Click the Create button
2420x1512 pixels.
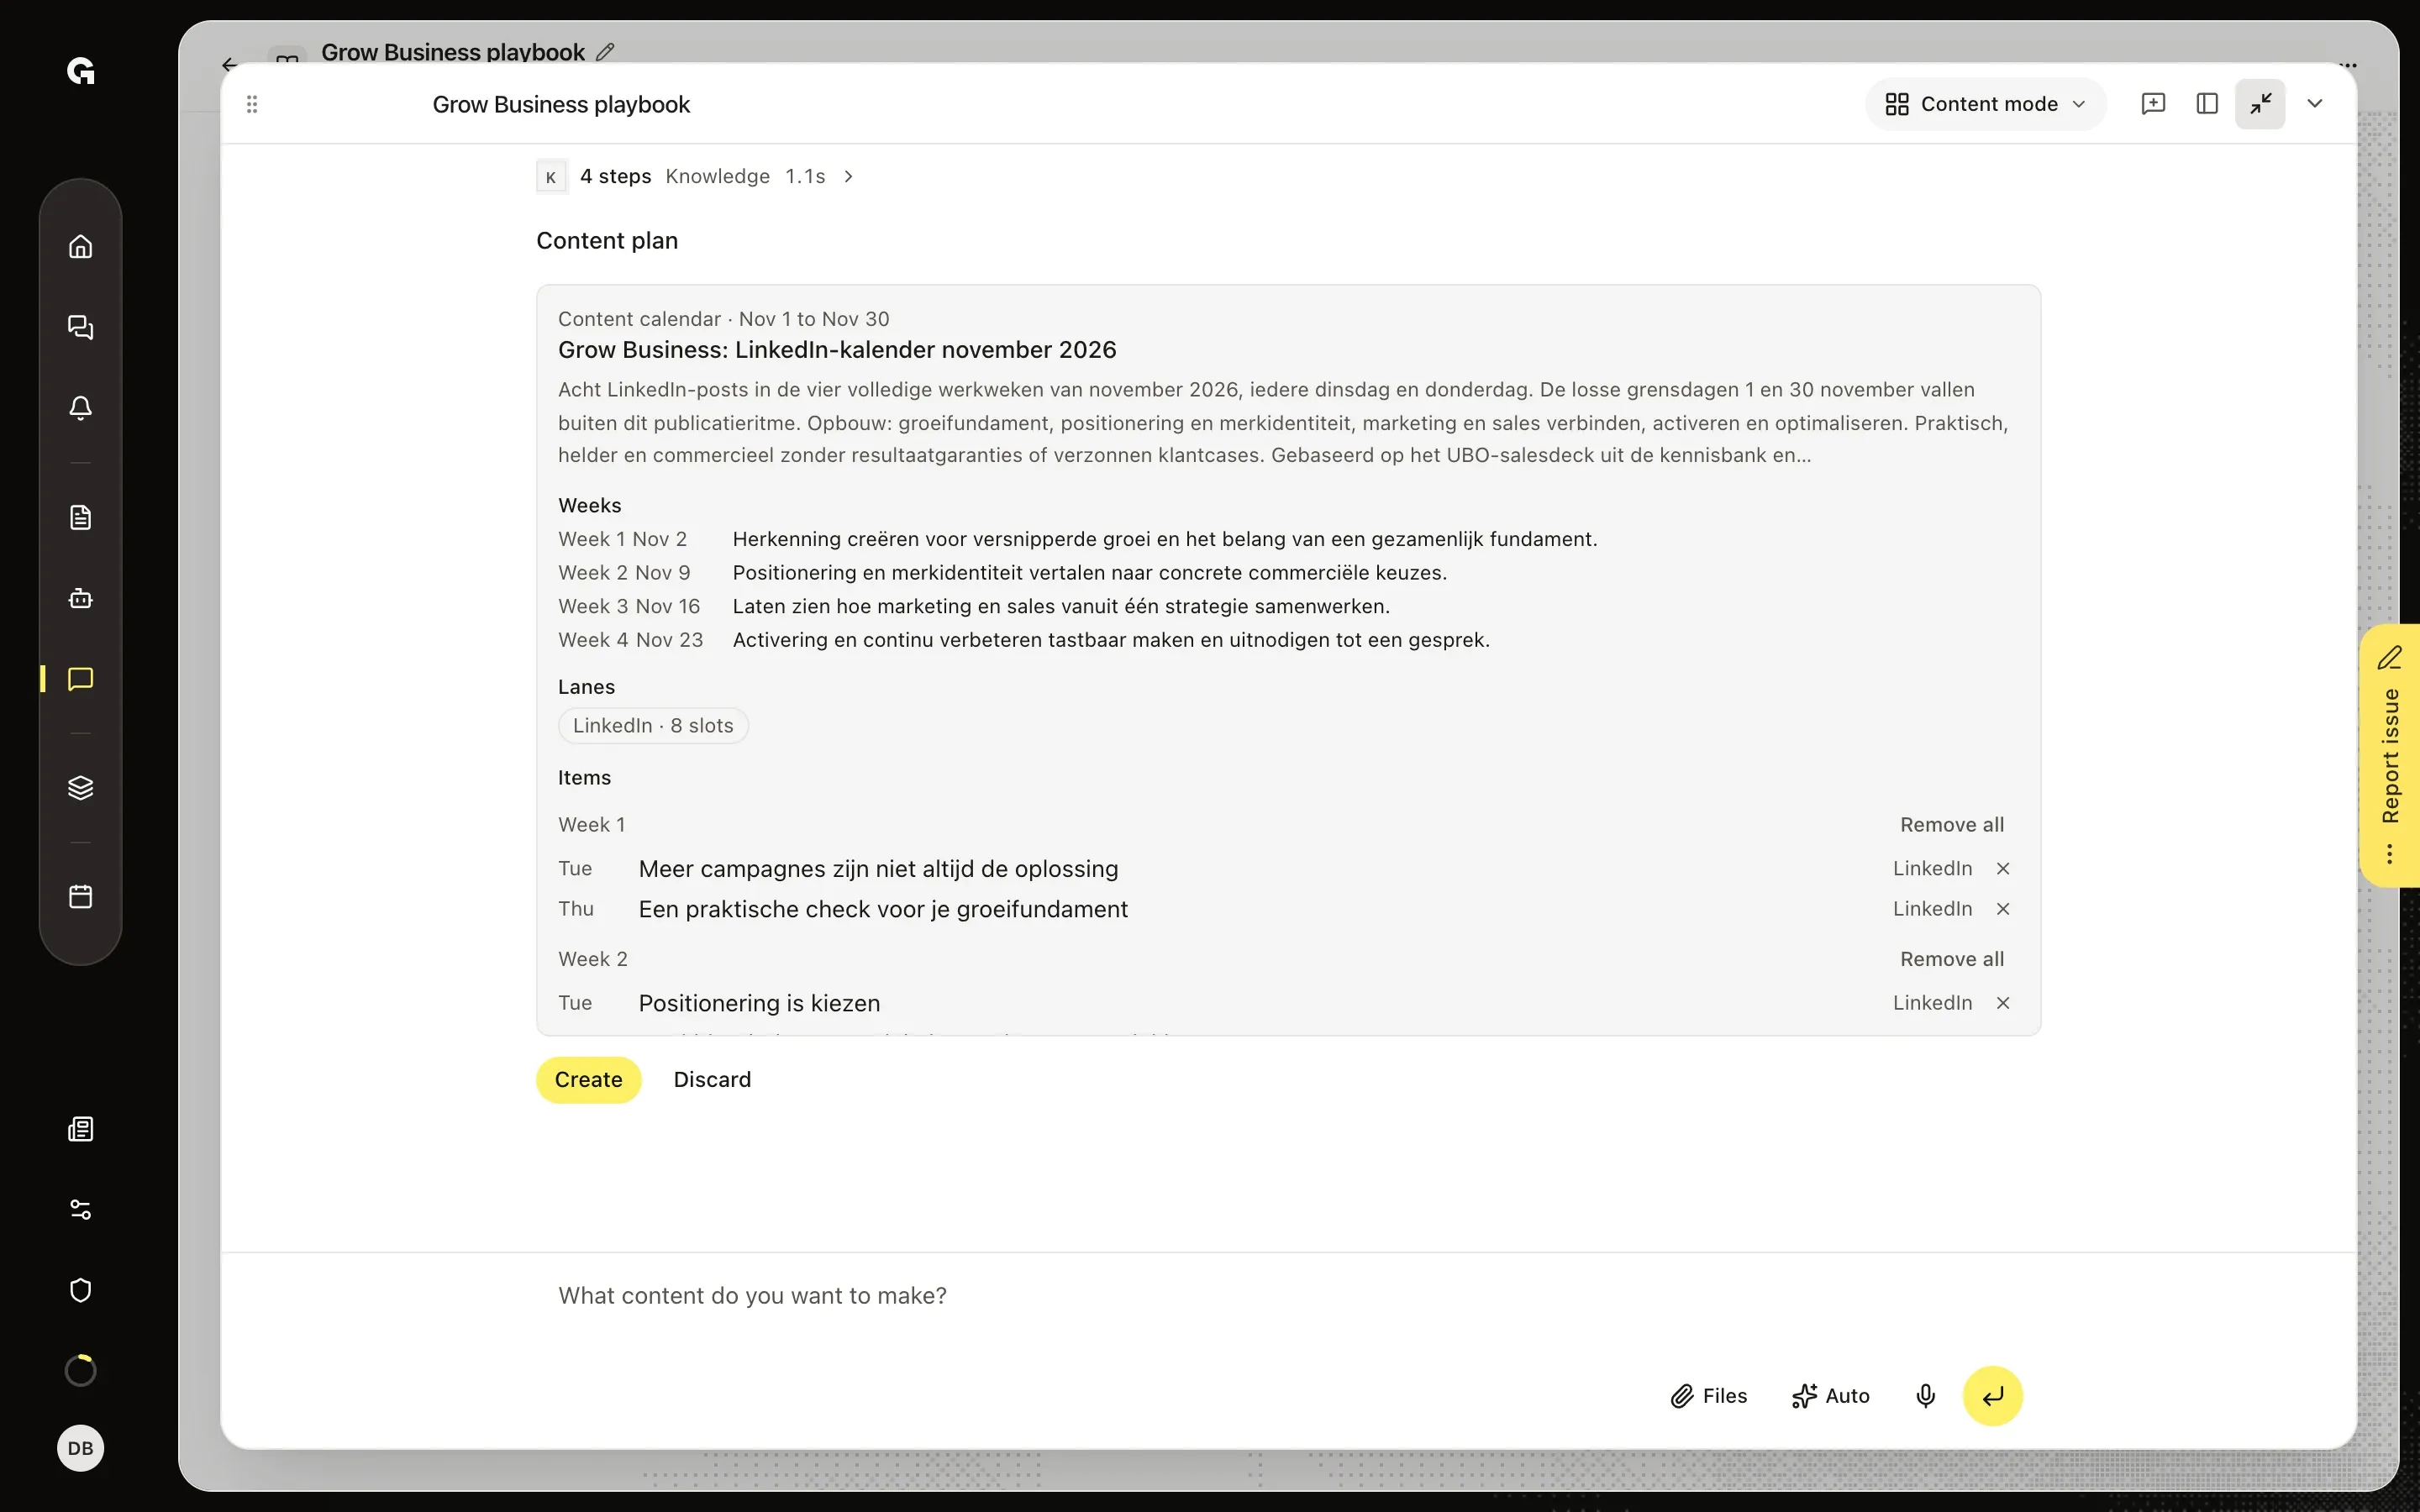point(588,1080)
